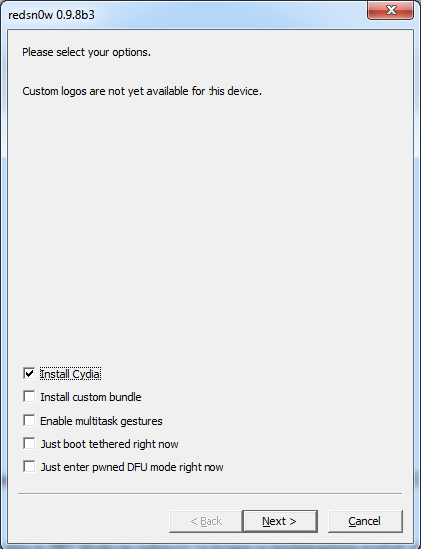This screenshot has height=549, width=422.
Task: Click the empty area of the options panel
Action: (x=210, y=228)
